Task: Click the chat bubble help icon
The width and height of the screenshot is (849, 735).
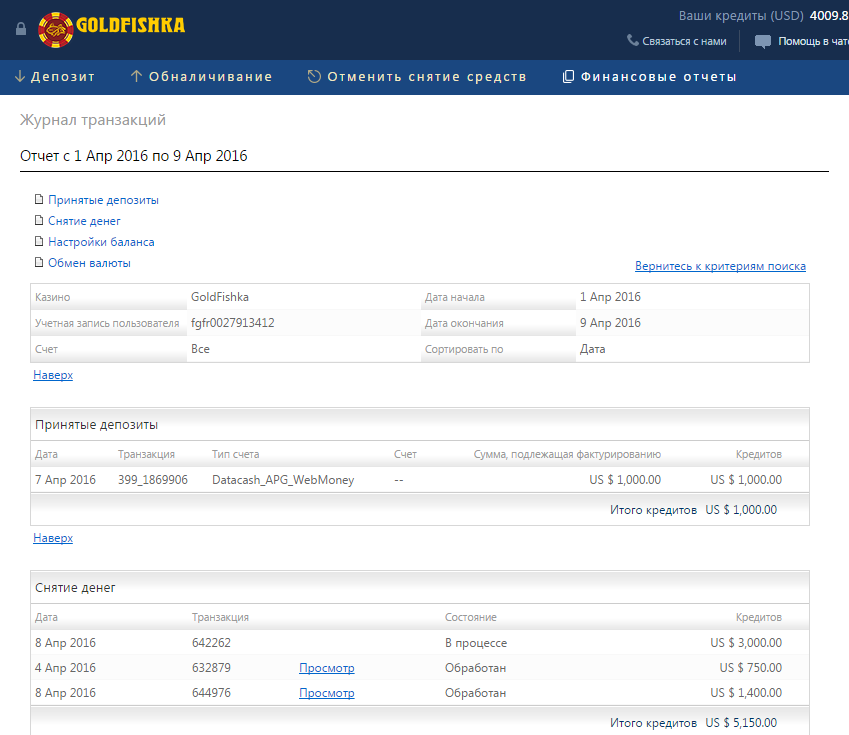Action: click(x=763, y=42)
